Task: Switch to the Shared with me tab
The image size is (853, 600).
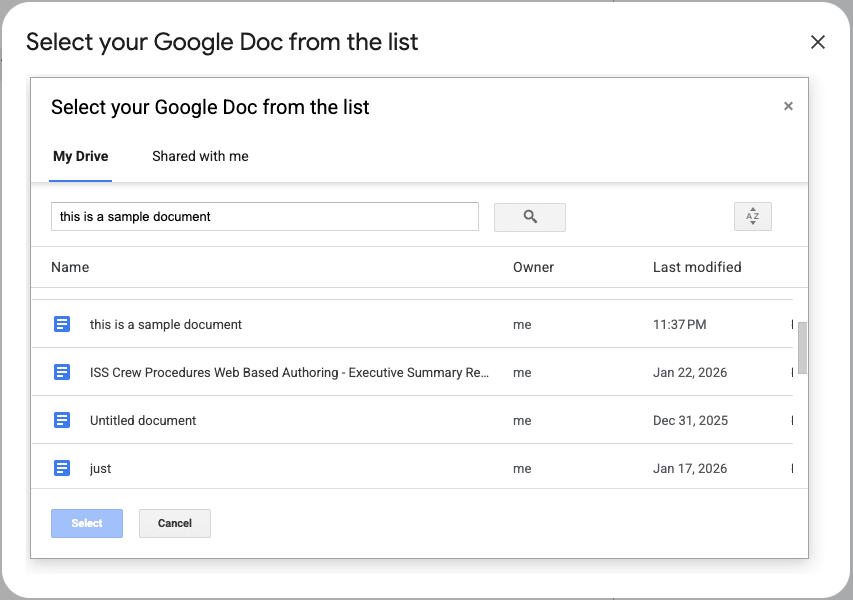Action: click(200, 156)
